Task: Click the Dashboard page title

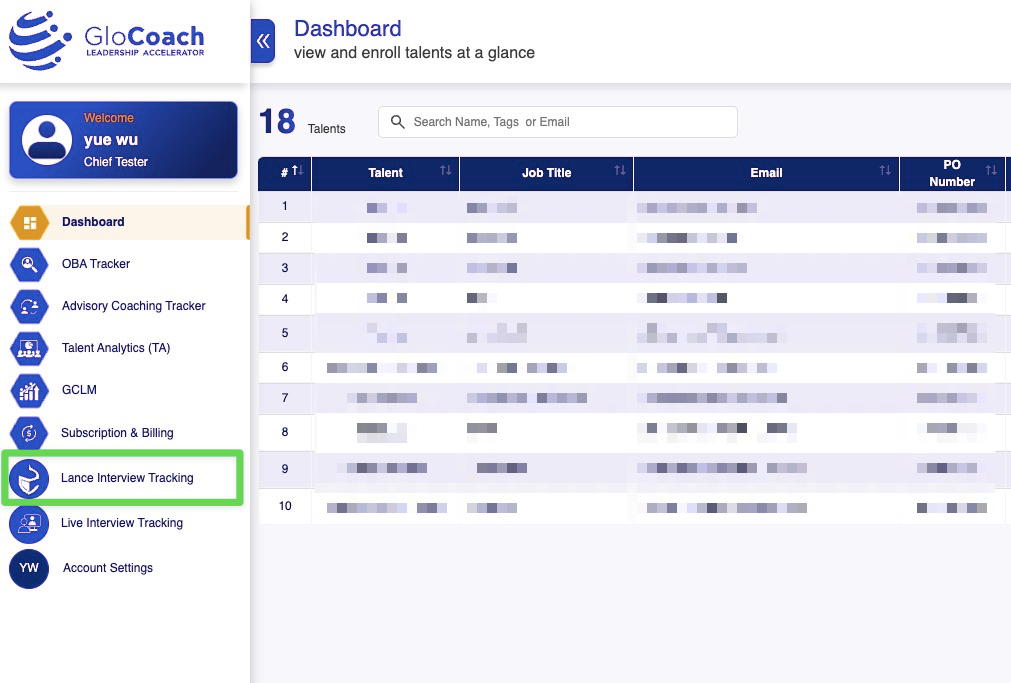Action: pyautogui.click(x=348, y=28)
